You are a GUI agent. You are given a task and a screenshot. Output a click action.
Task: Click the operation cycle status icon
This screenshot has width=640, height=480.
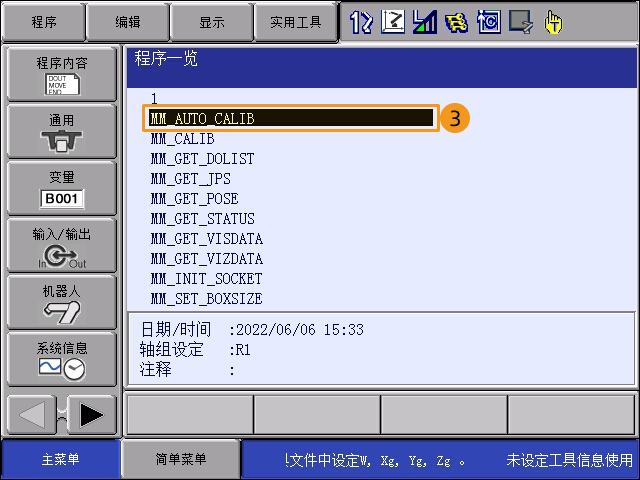489,22
